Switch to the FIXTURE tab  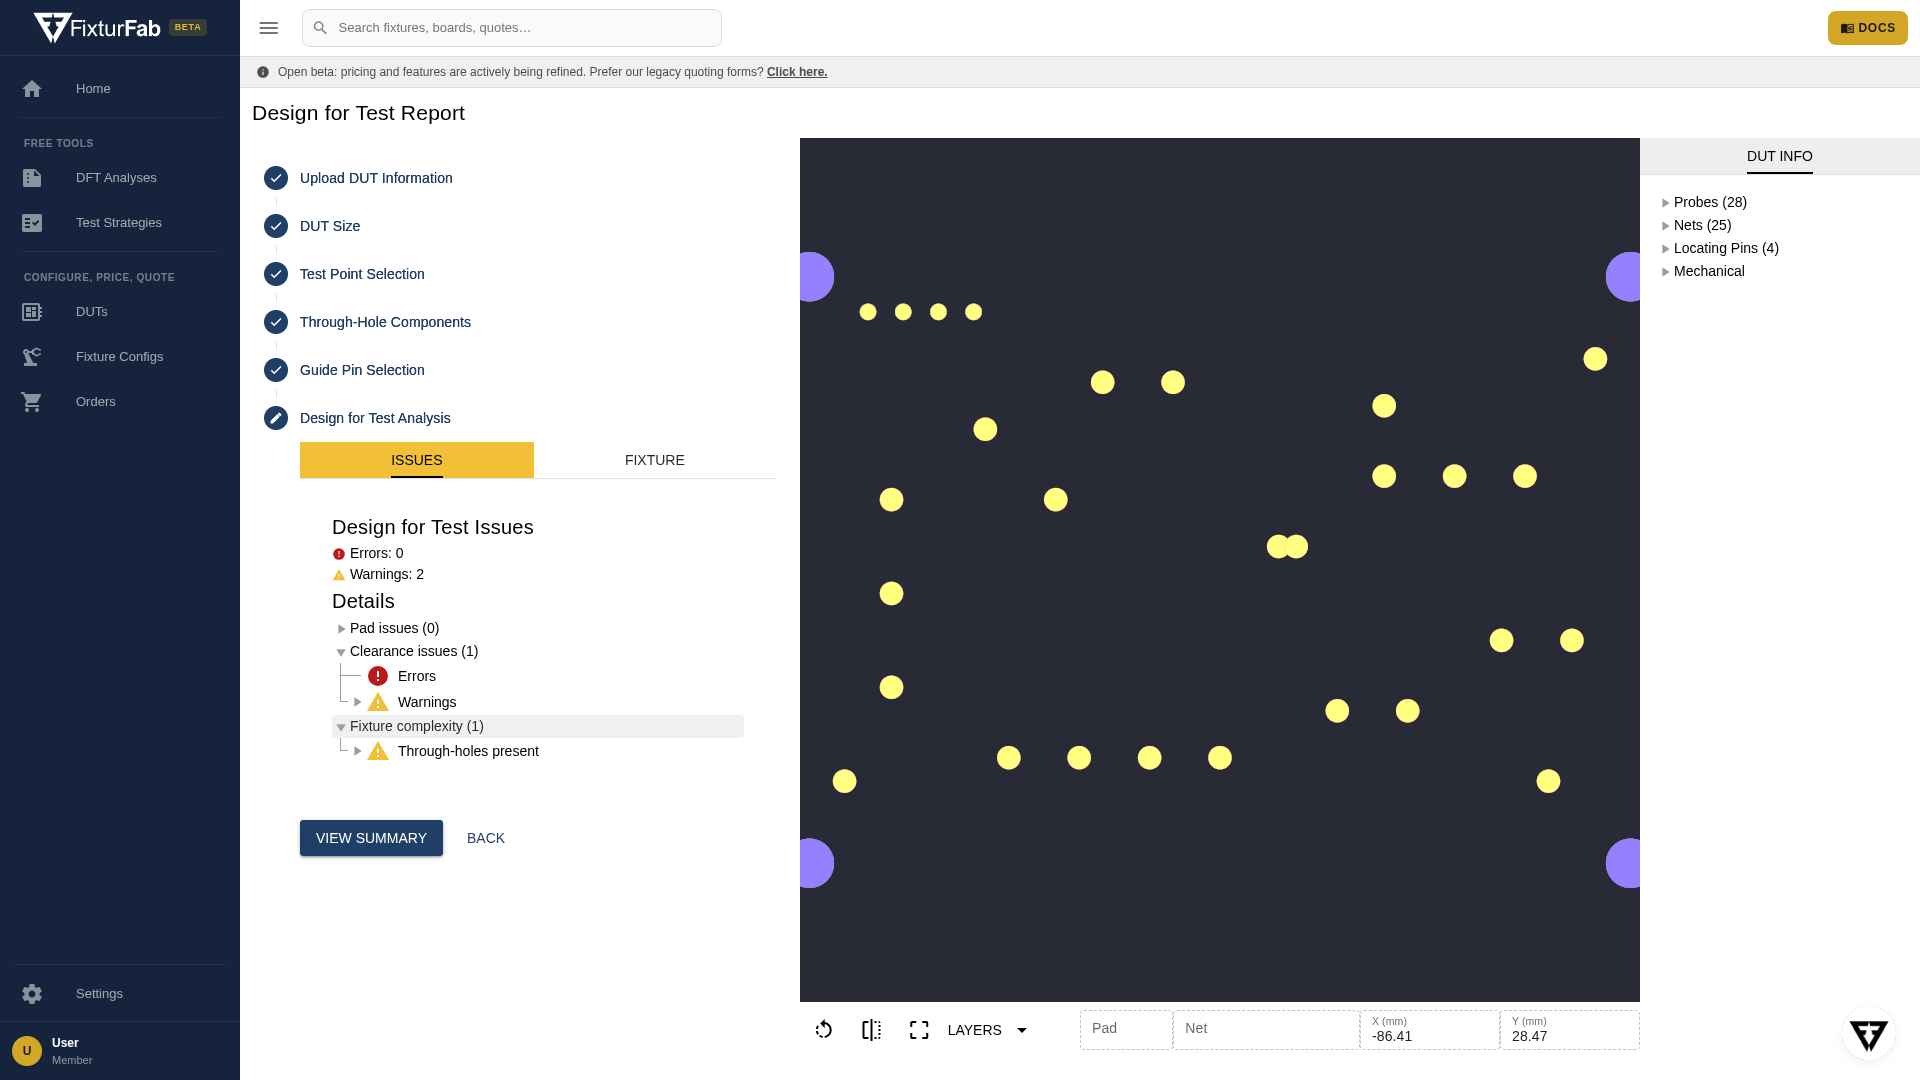pos(655,460)
